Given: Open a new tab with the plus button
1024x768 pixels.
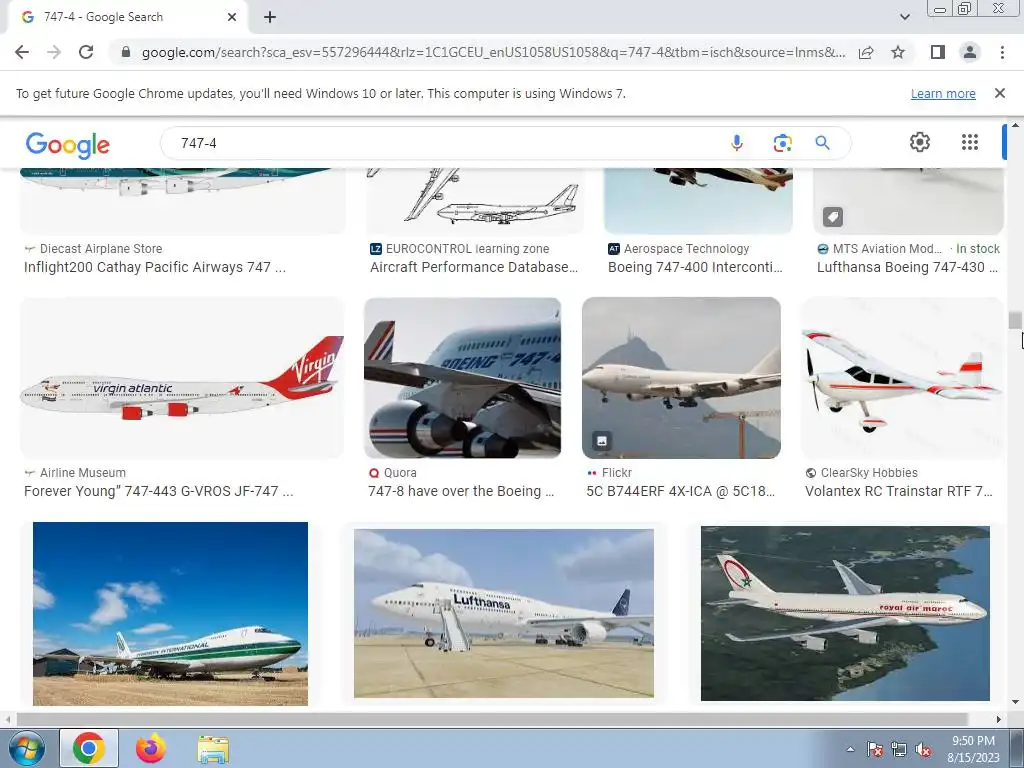Looking at the screenshot, I should 270,17.
